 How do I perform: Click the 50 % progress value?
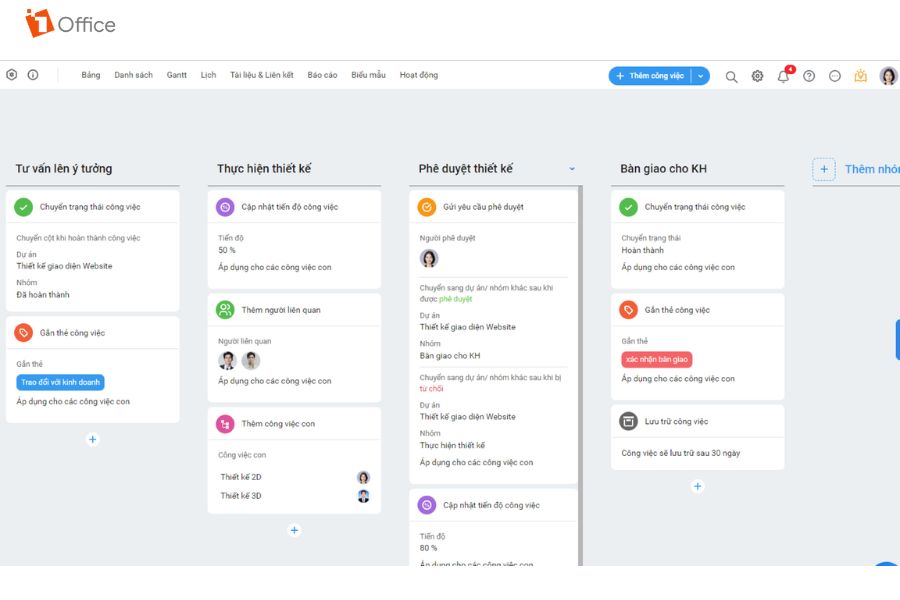[x=227, y=250]
